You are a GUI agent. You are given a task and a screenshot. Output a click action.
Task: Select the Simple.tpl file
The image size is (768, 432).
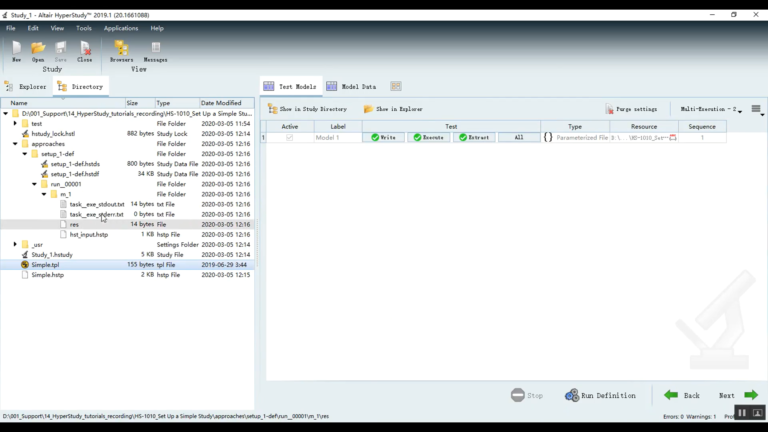pyautogui.click(x=45, y=265)
